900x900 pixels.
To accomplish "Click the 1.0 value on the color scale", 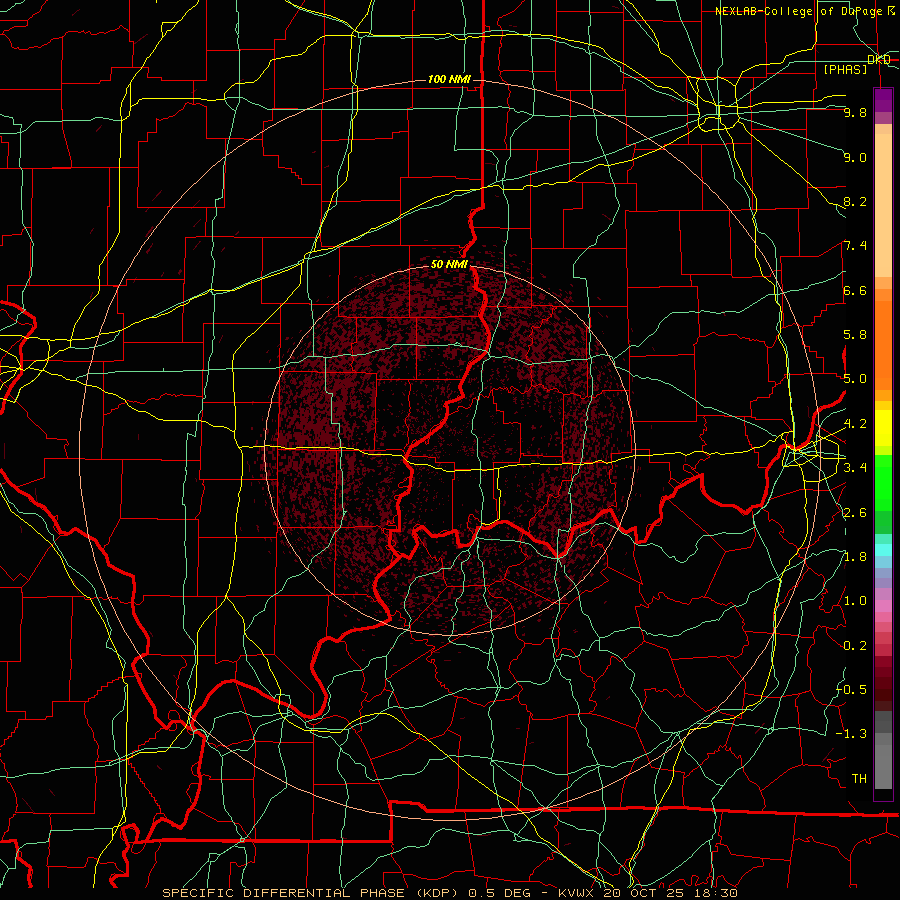I will pos(855,601).
